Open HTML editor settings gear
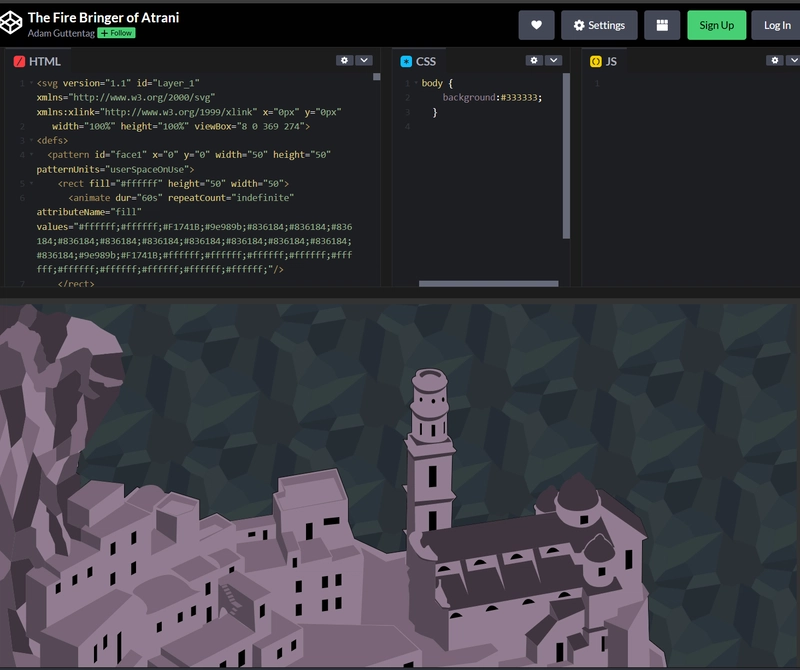The height and width of the screenshot is (670, 800). (x=345, y=61)
